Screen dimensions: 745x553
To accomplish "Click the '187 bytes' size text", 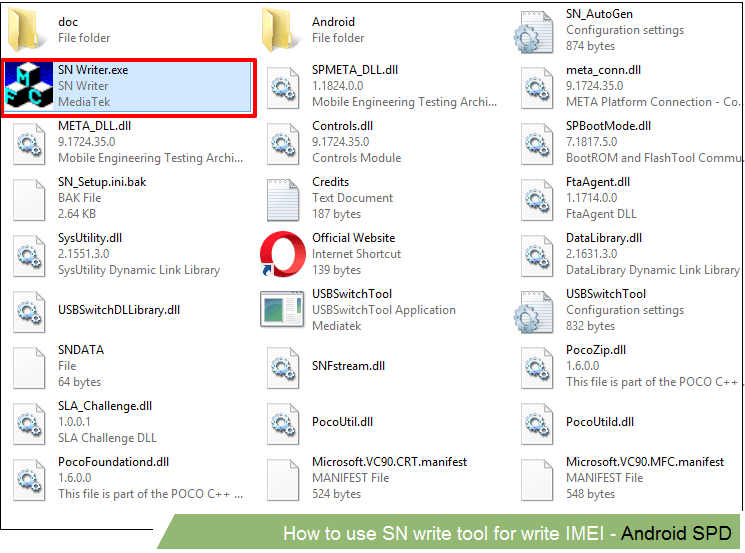I will 337,214.
